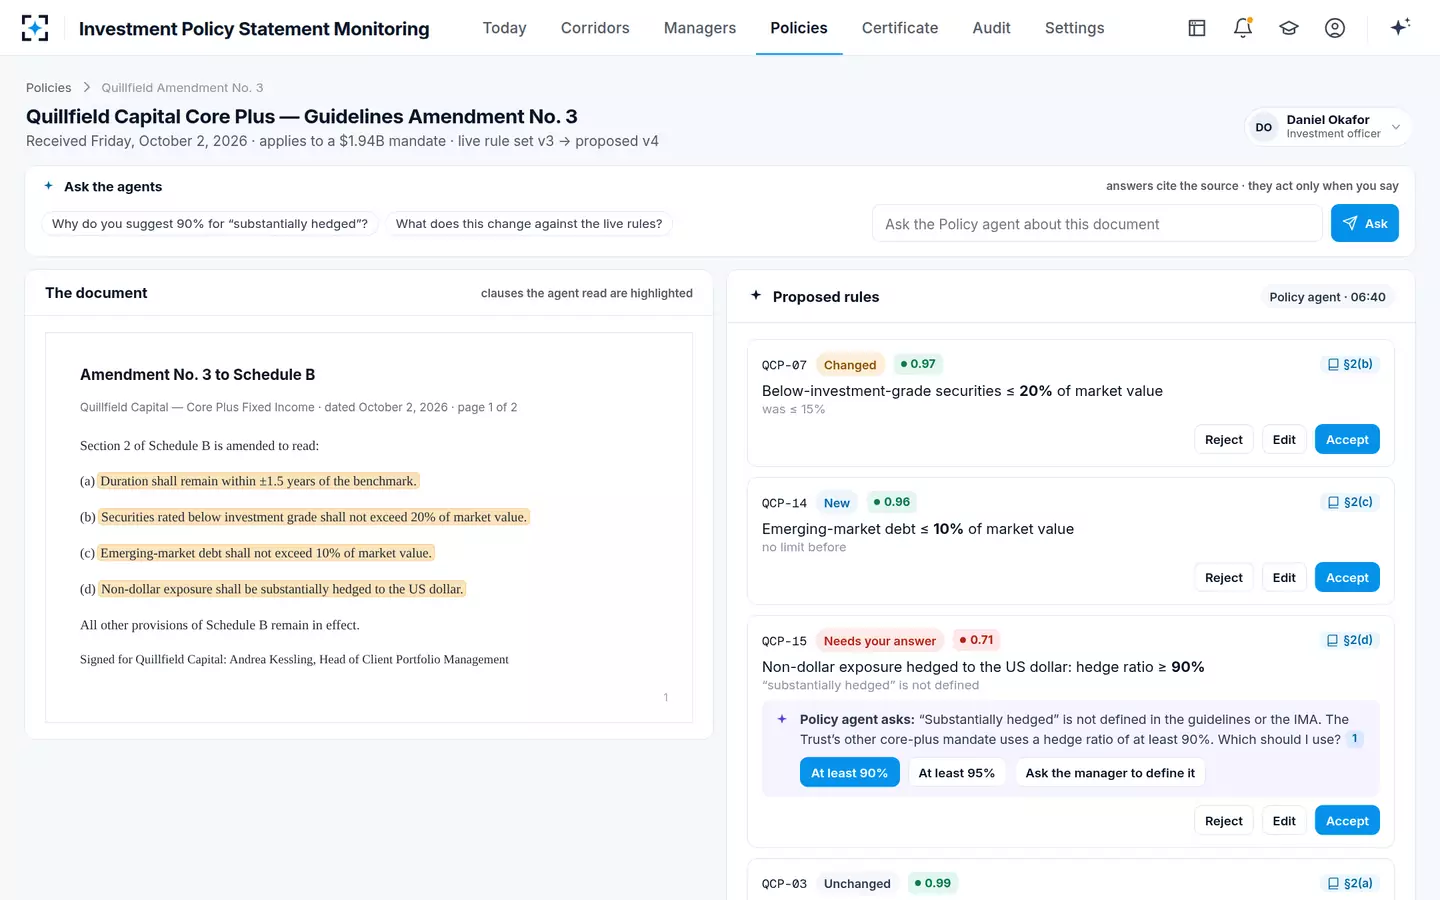This screenshot has width=1440, height=900.
Task: Click the breadcrumb chevron separator
Action: (87, 88)
